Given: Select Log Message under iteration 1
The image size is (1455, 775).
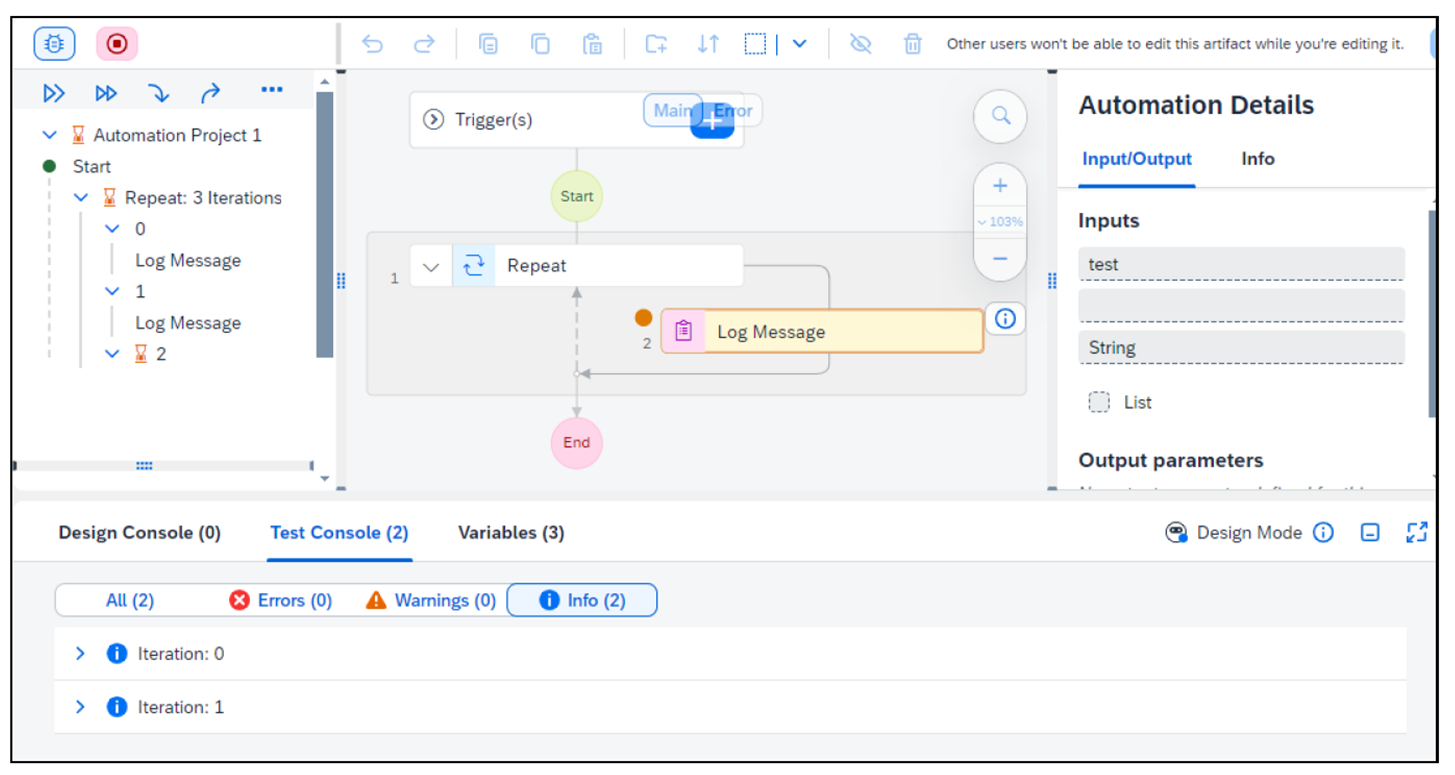Looking at the screenshot, I should 188,323.
